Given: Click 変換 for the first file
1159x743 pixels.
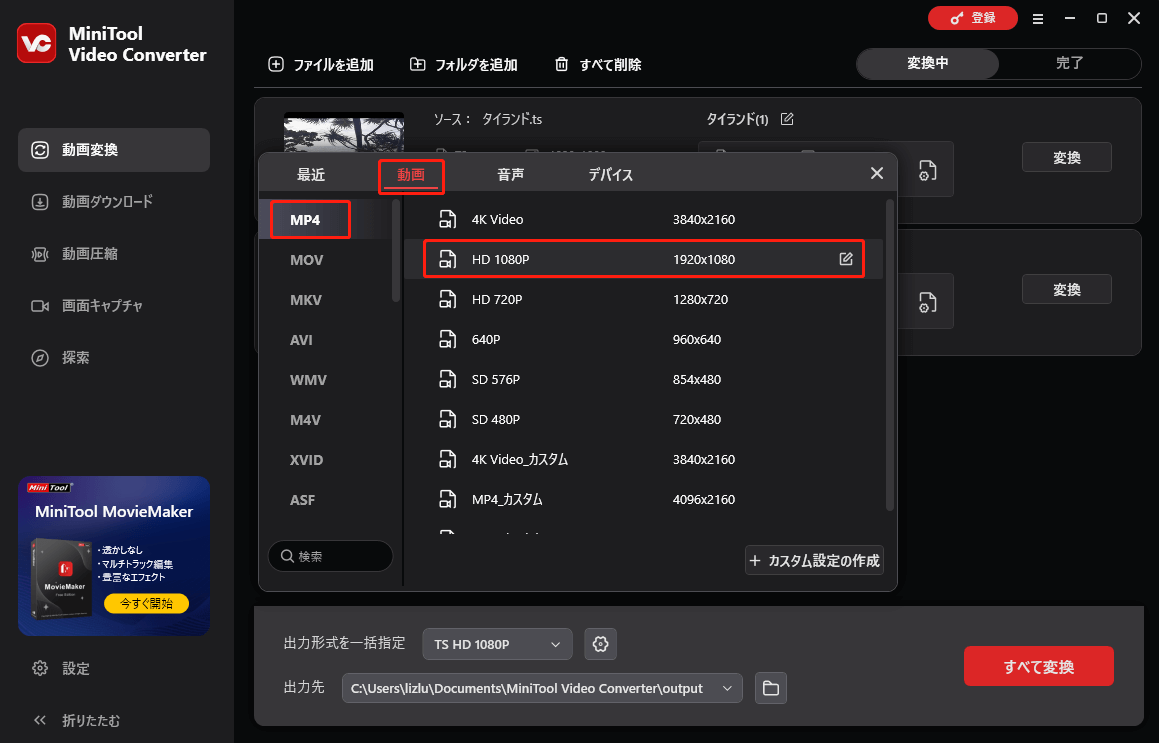Looking at the screenshot, I should tap(1067, 157).
